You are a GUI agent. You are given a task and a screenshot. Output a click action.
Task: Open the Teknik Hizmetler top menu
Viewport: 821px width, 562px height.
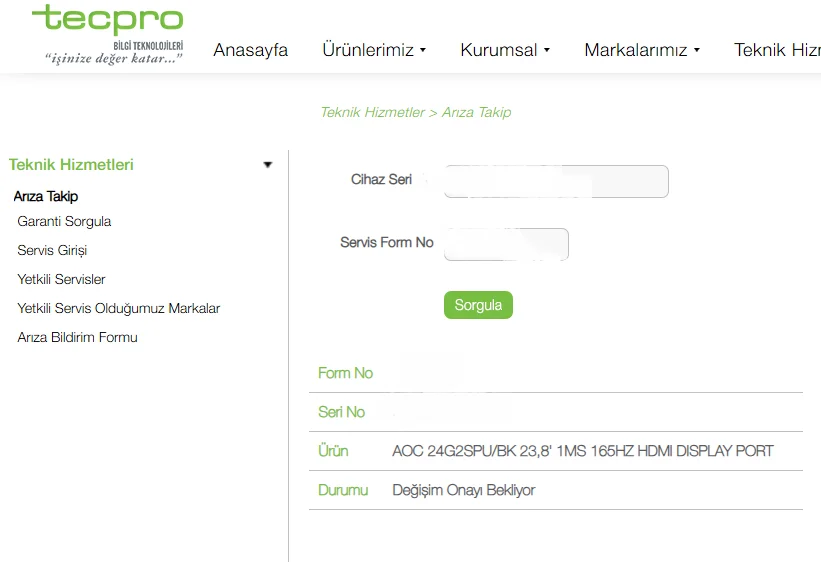(x=777, y=50)
